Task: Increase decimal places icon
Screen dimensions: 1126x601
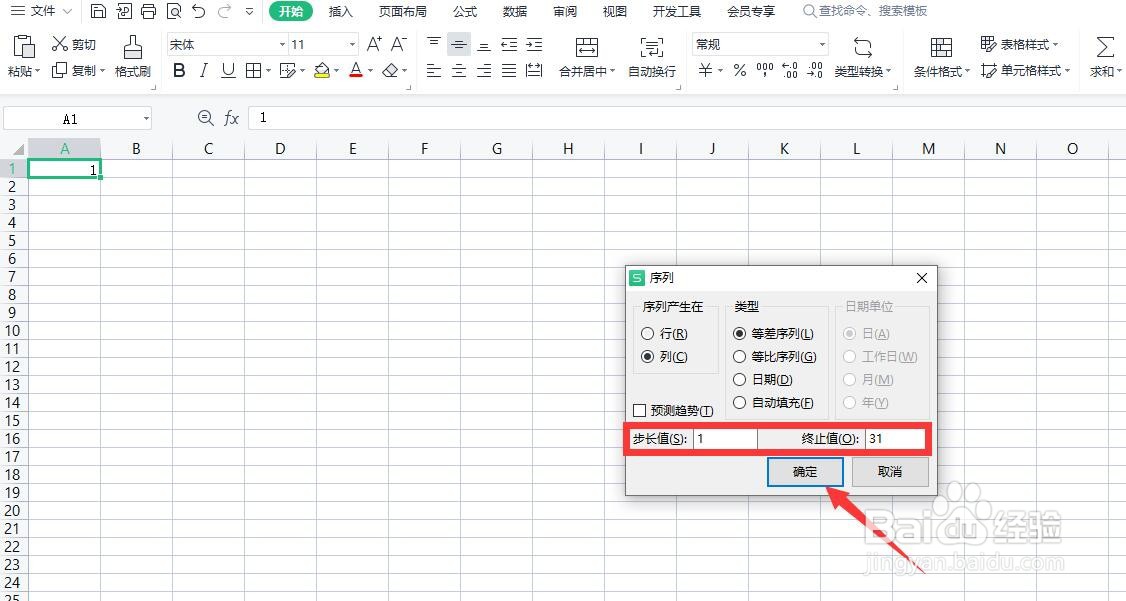Action: [790, 70]
